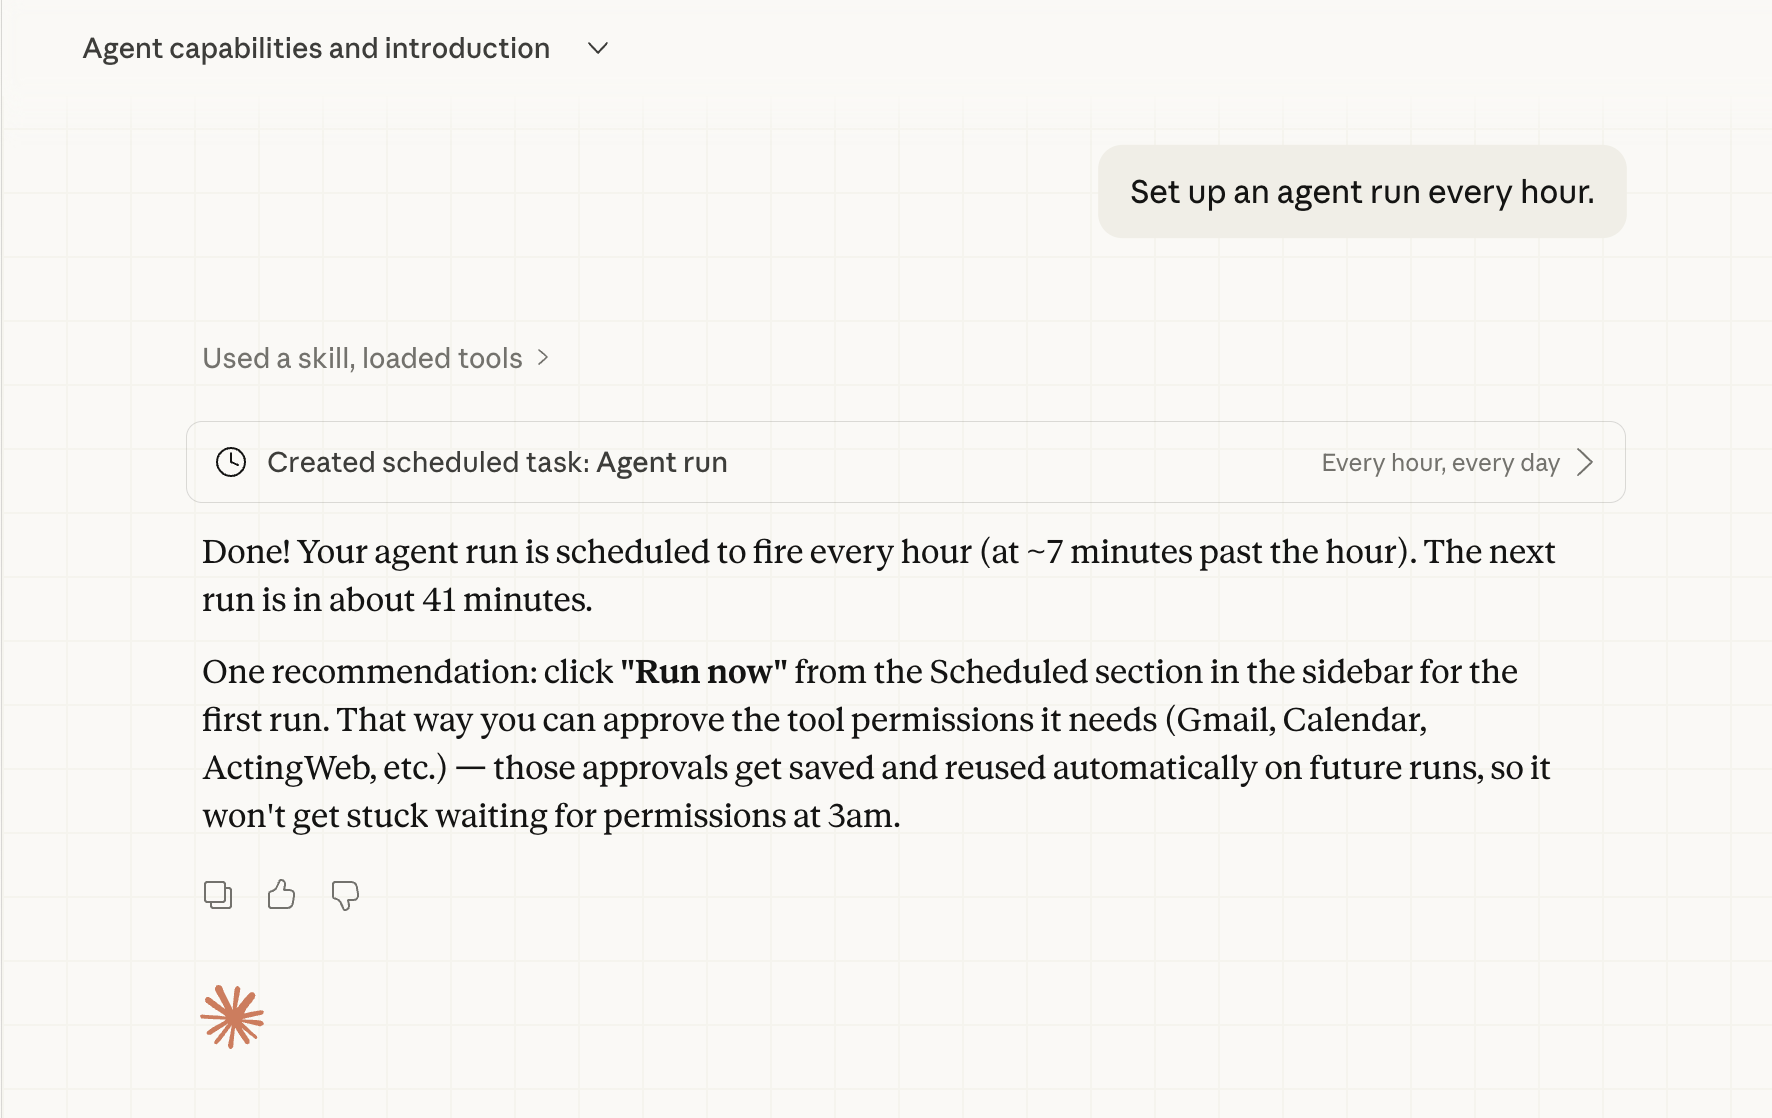Click the bold "Run now" text
1772x1118 pixels.
(704, 672)
